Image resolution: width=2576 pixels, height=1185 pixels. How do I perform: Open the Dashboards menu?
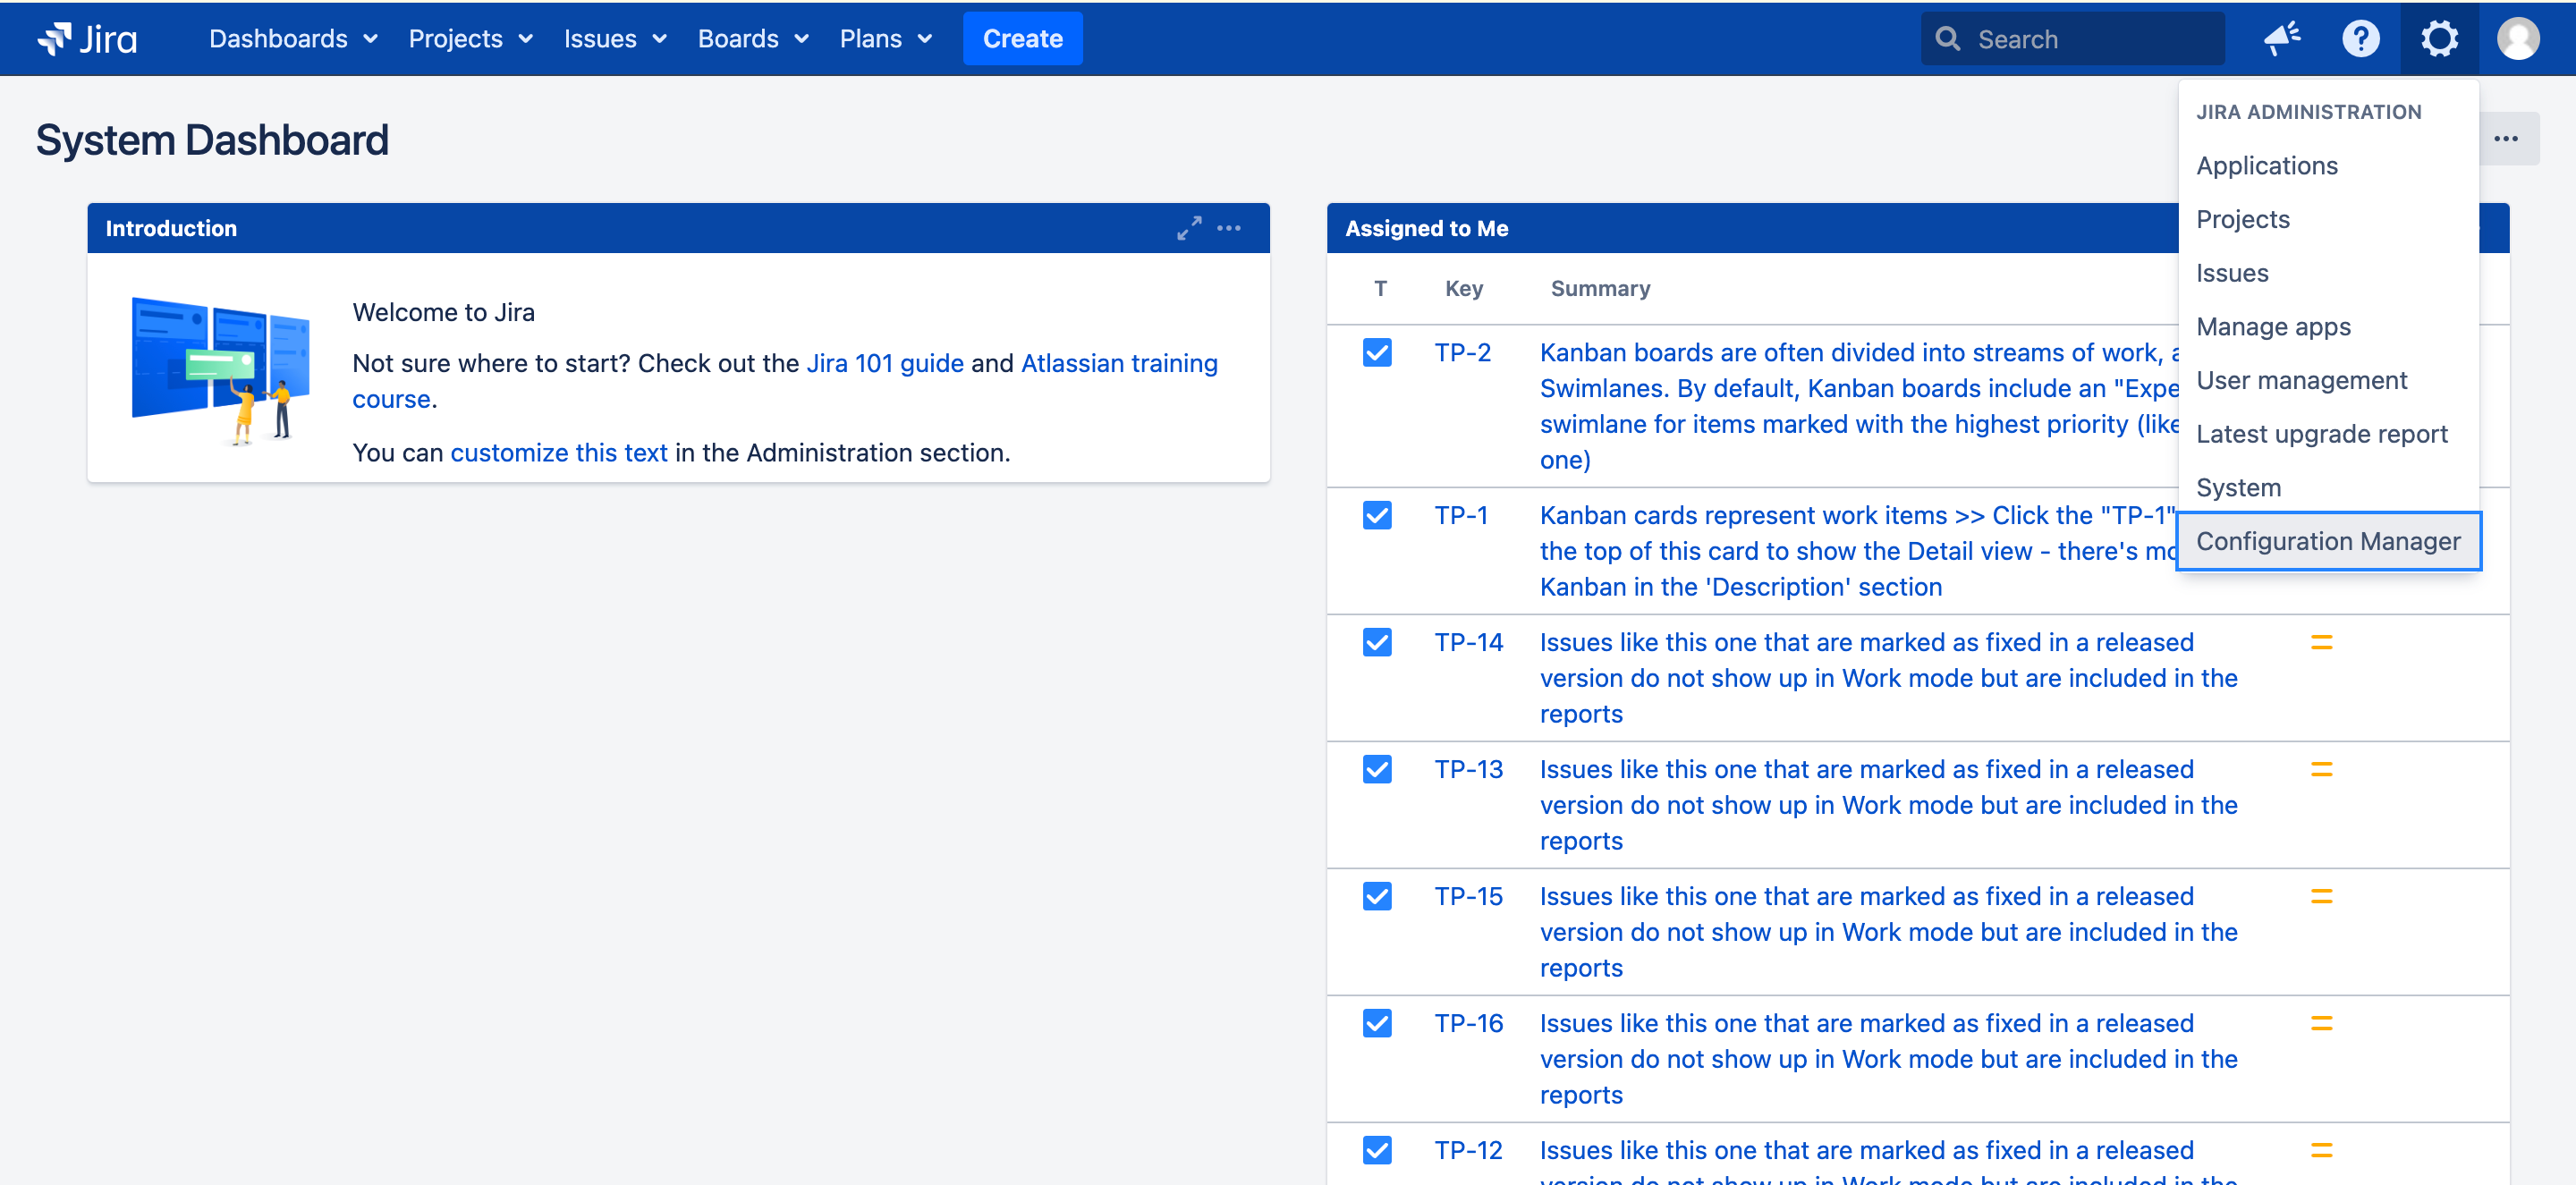(x=289, y=38)
